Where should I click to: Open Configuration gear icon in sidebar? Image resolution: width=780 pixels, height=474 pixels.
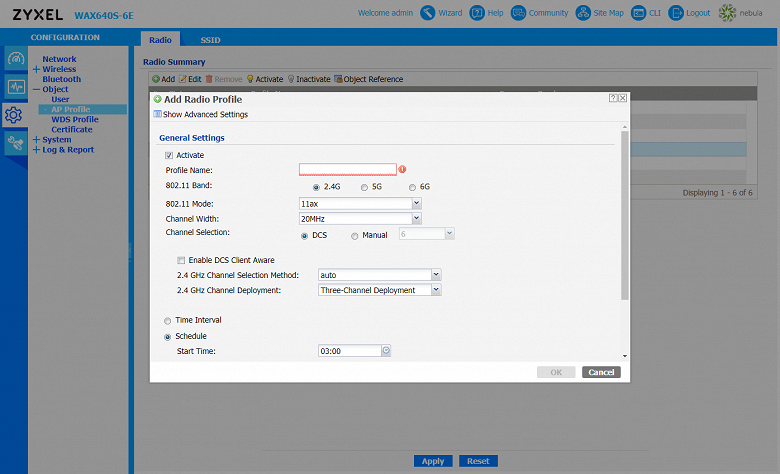[x=14, y=115]
